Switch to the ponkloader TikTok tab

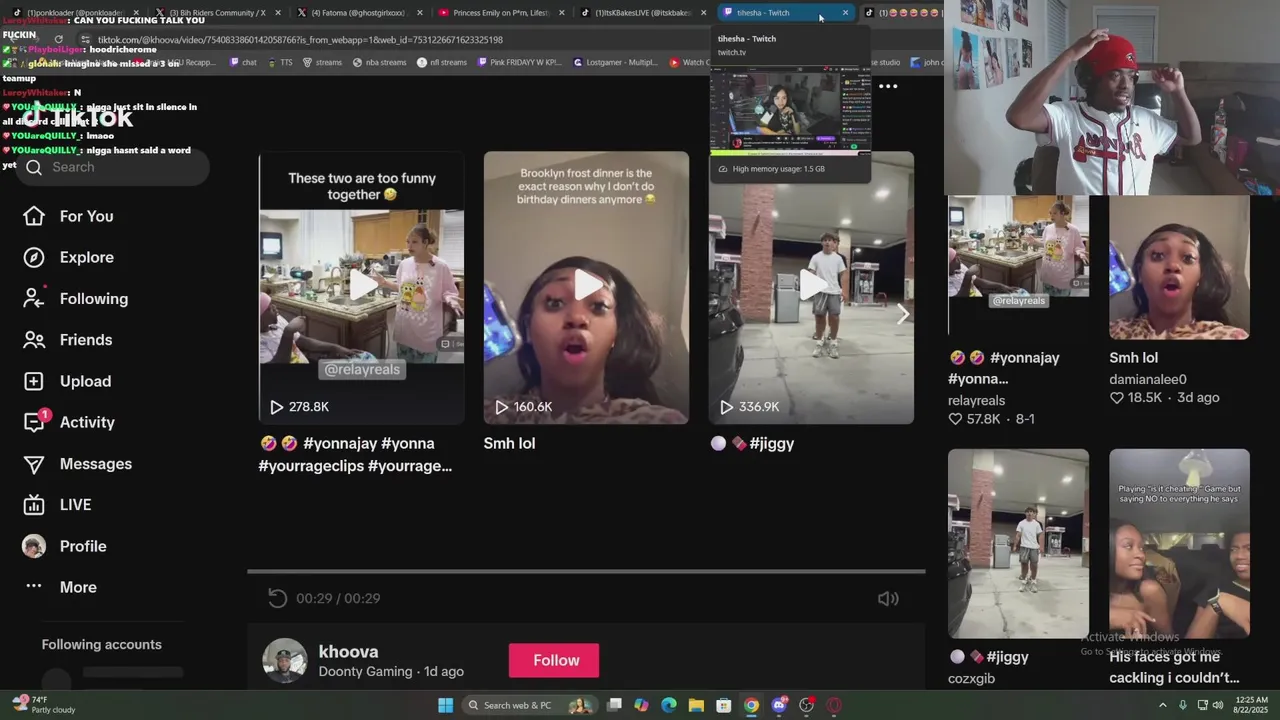click(75, 13)
